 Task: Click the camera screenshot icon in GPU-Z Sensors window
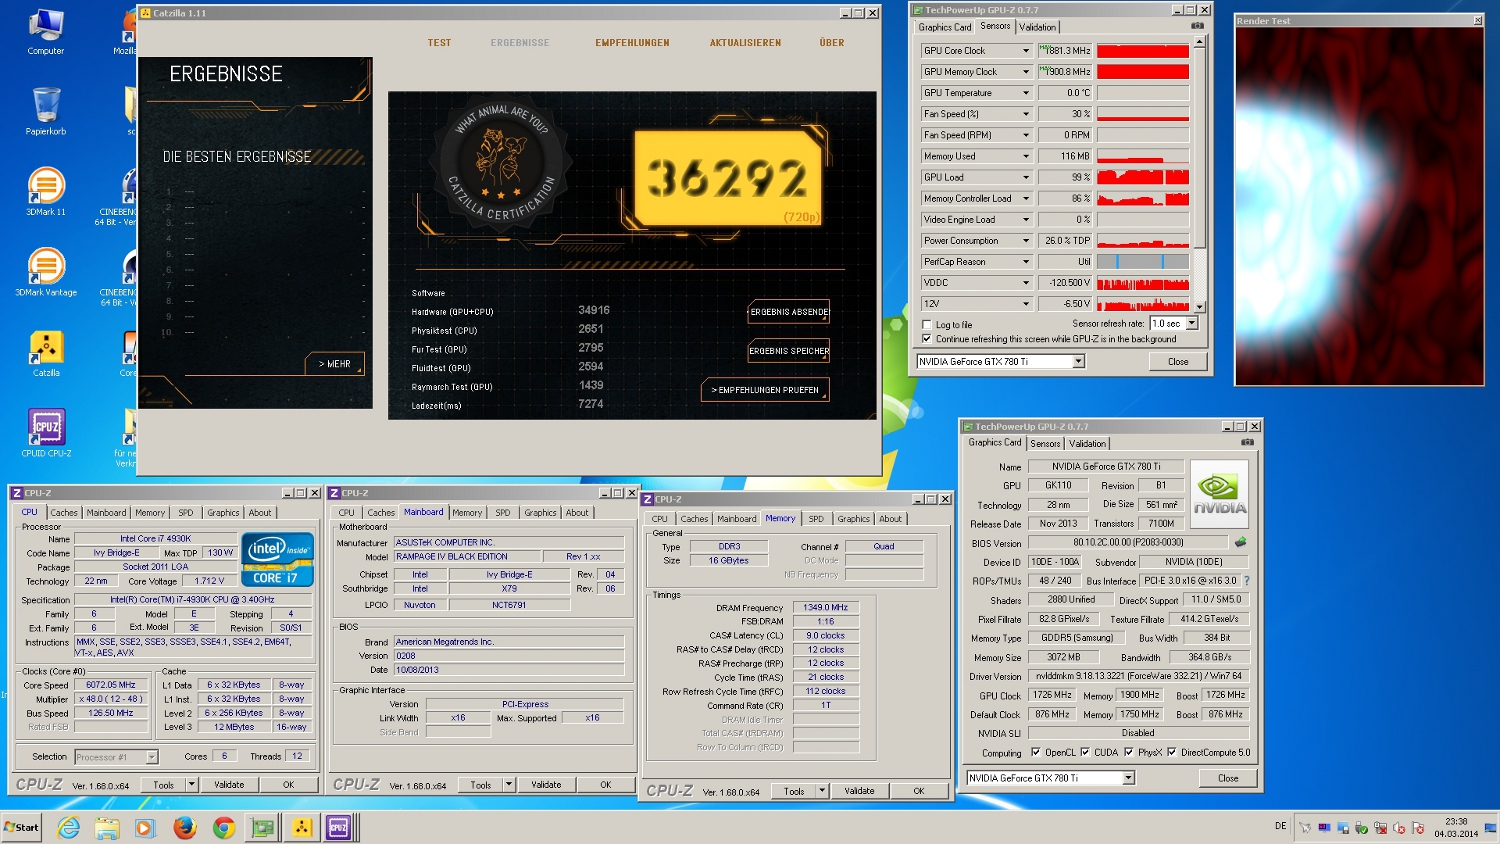[1197, 26]
